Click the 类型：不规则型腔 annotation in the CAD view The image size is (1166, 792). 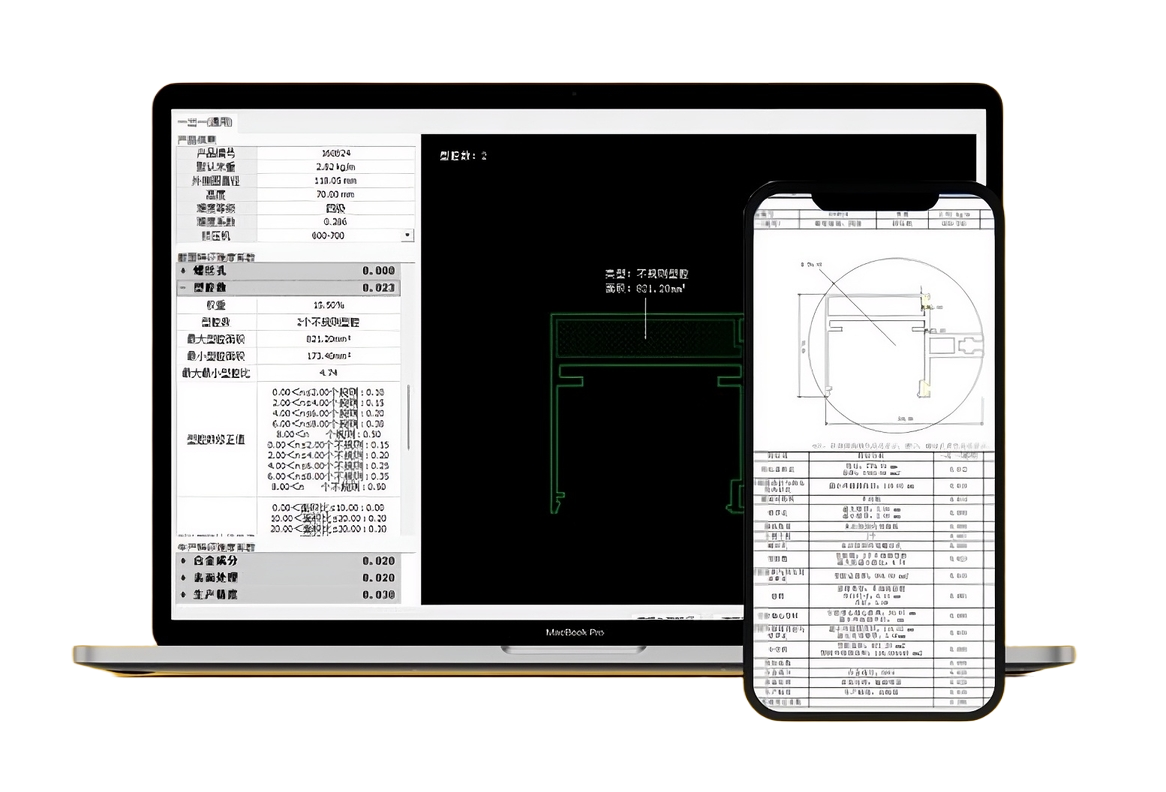[646, 274]
